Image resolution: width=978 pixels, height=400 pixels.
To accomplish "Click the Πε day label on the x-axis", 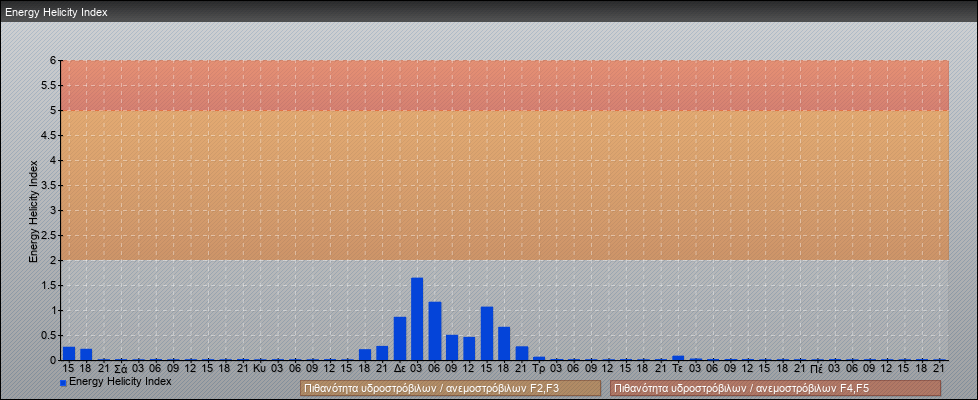I will click(x=817, y=368).
